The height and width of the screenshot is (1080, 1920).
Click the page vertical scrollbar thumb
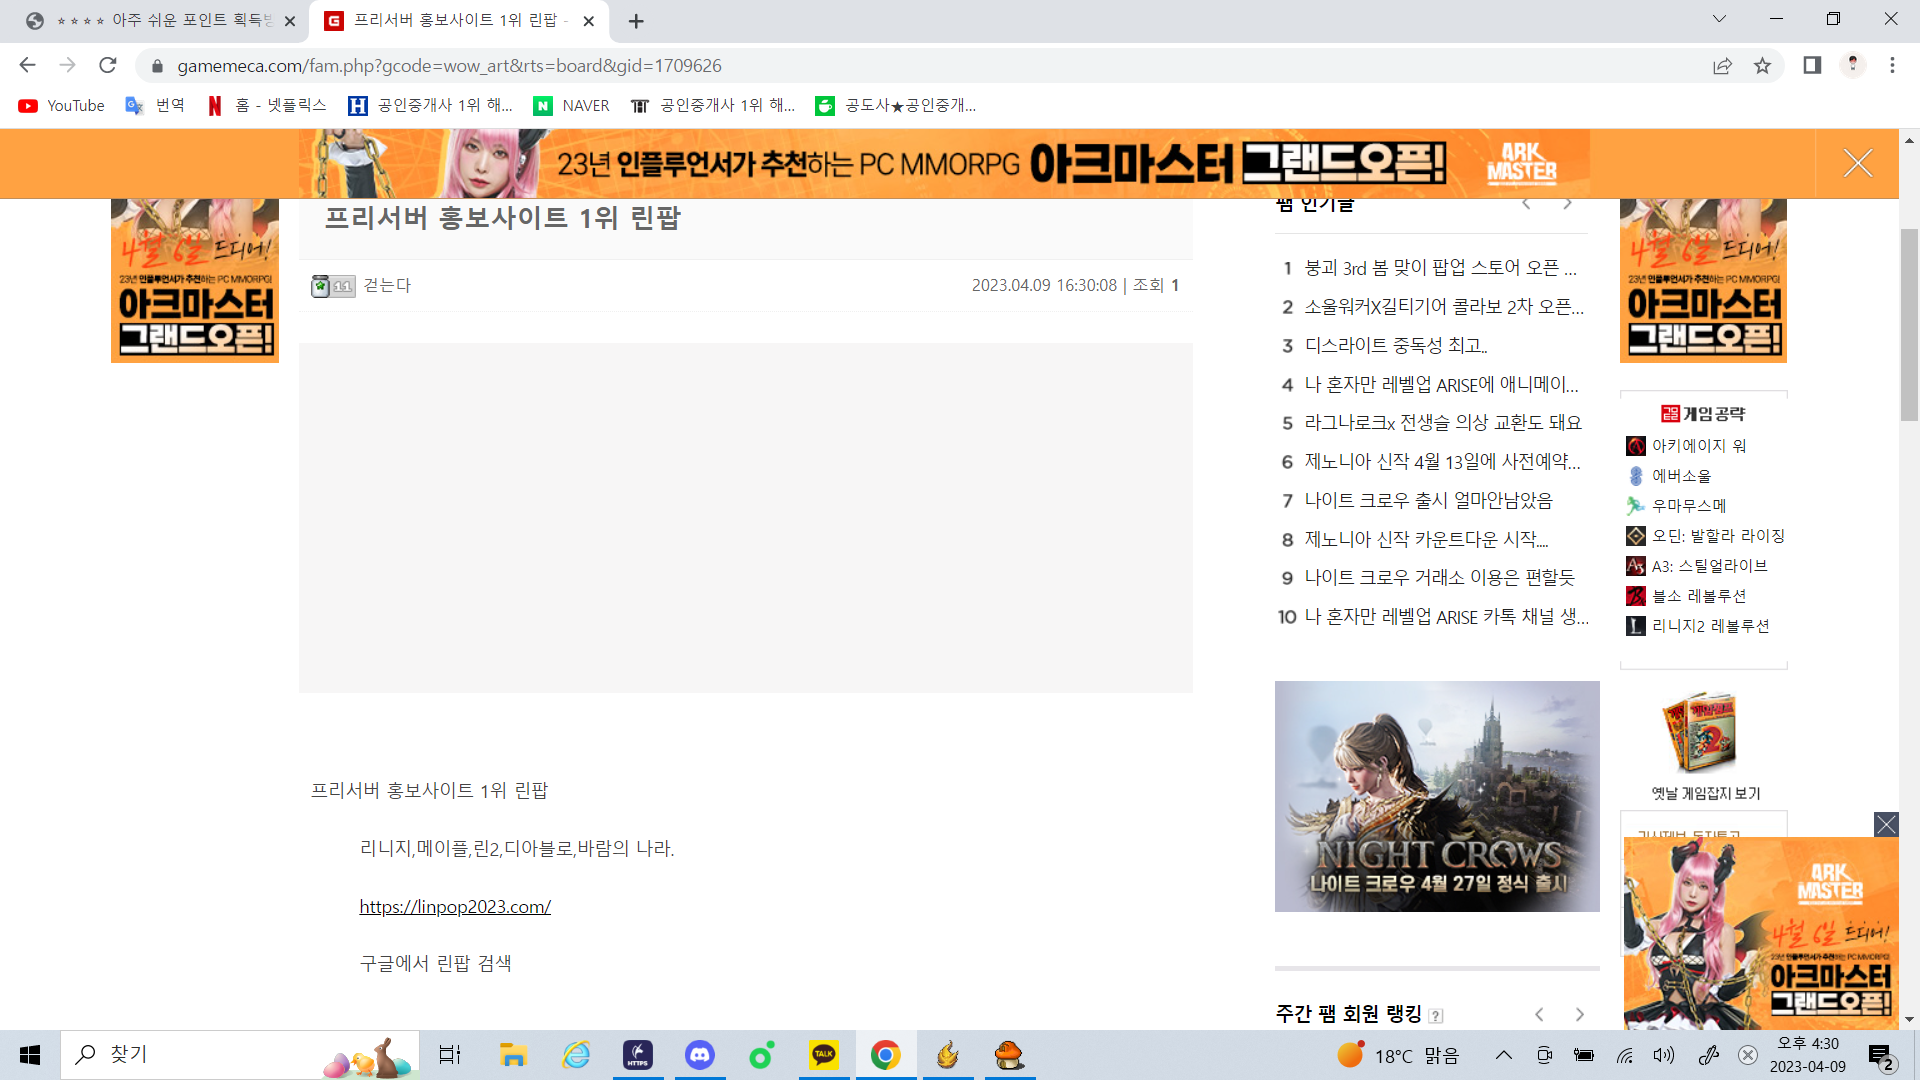[x=1909, y=325]
